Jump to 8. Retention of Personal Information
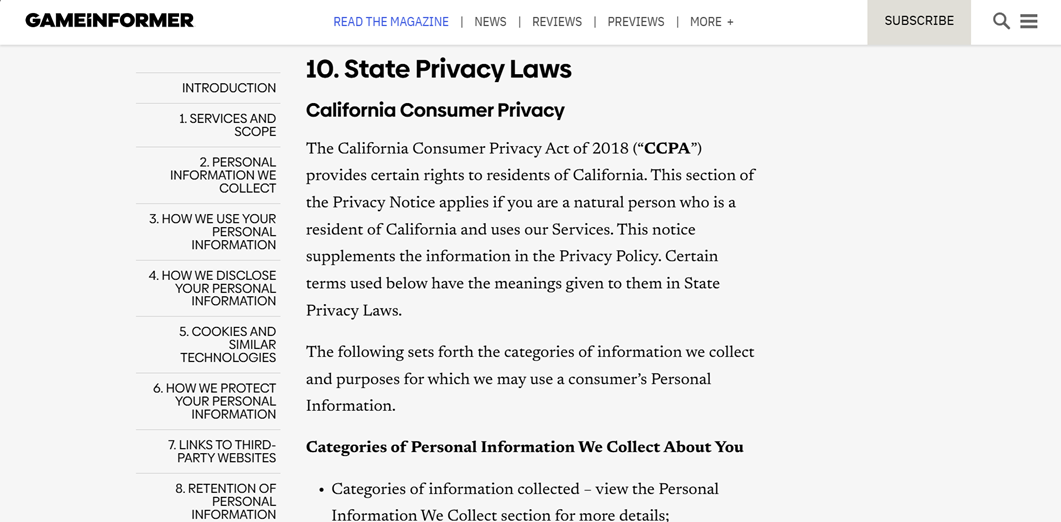Image resolution: width=1061 pixels, height=522 pixels. (225, 502)
